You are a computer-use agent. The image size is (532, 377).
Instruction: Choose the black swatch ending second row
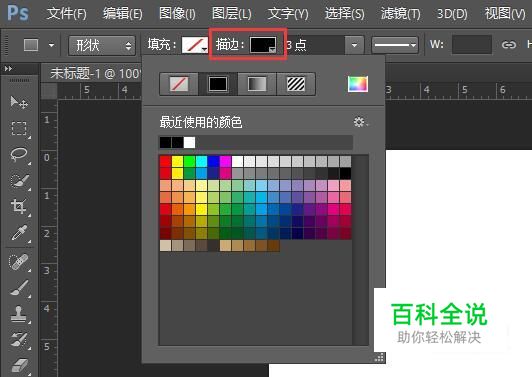click(x=345, y=173)
